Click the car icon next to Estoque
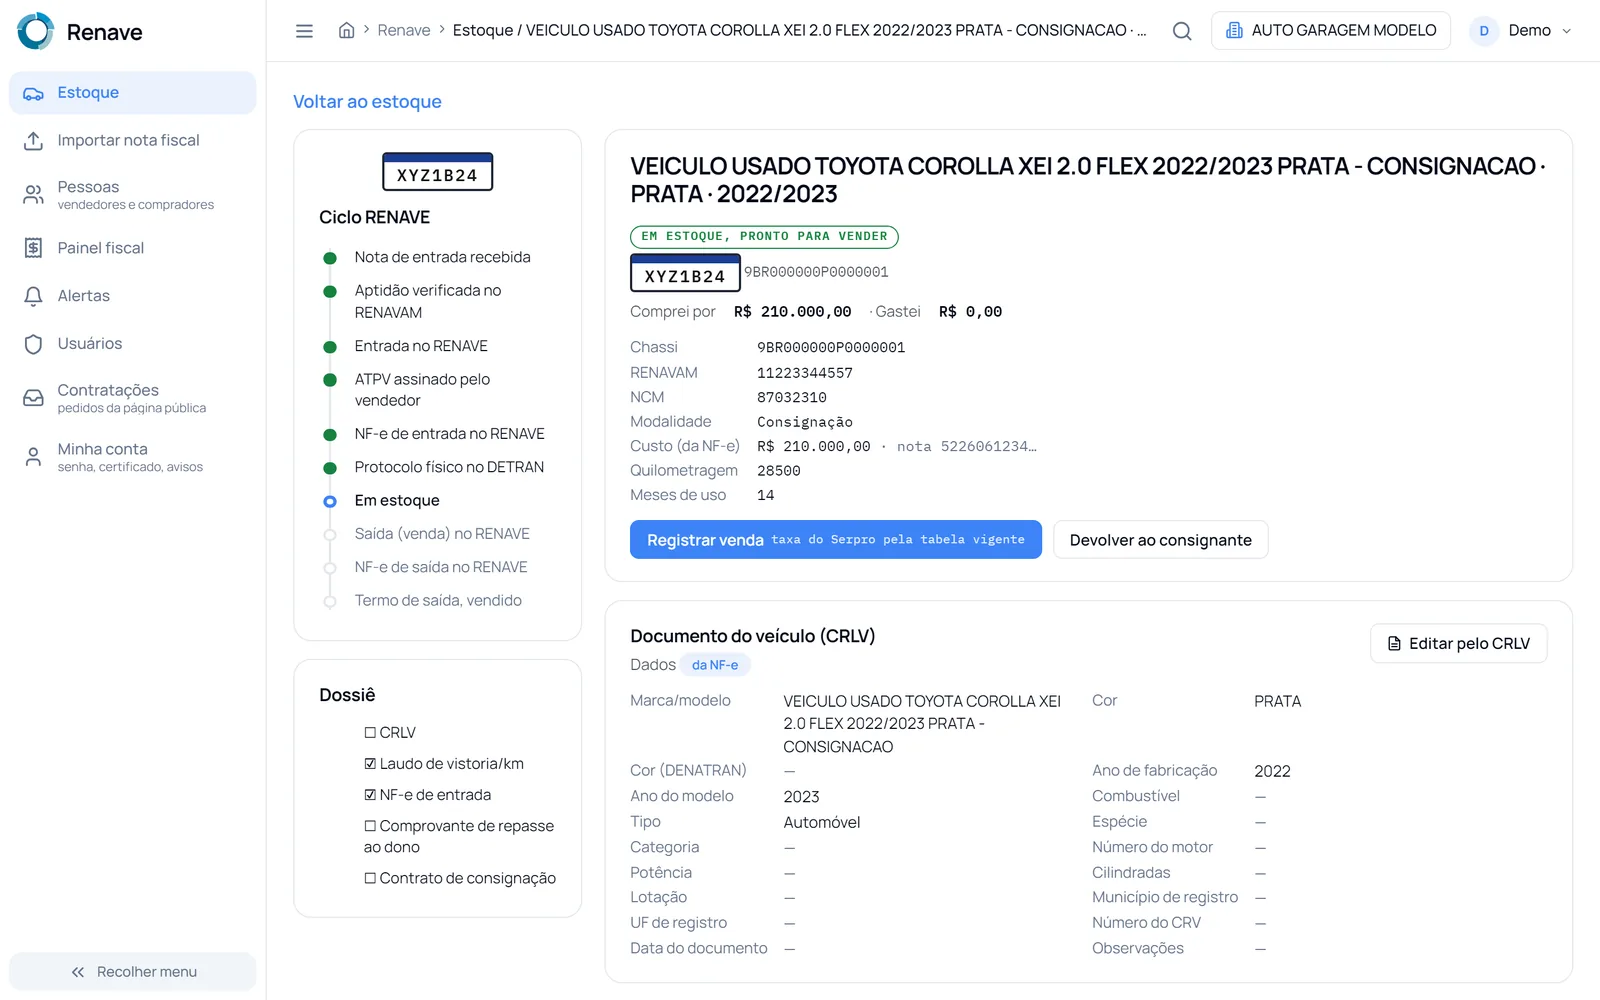This screenshot has height=1000, width=1600. point(33,93)
